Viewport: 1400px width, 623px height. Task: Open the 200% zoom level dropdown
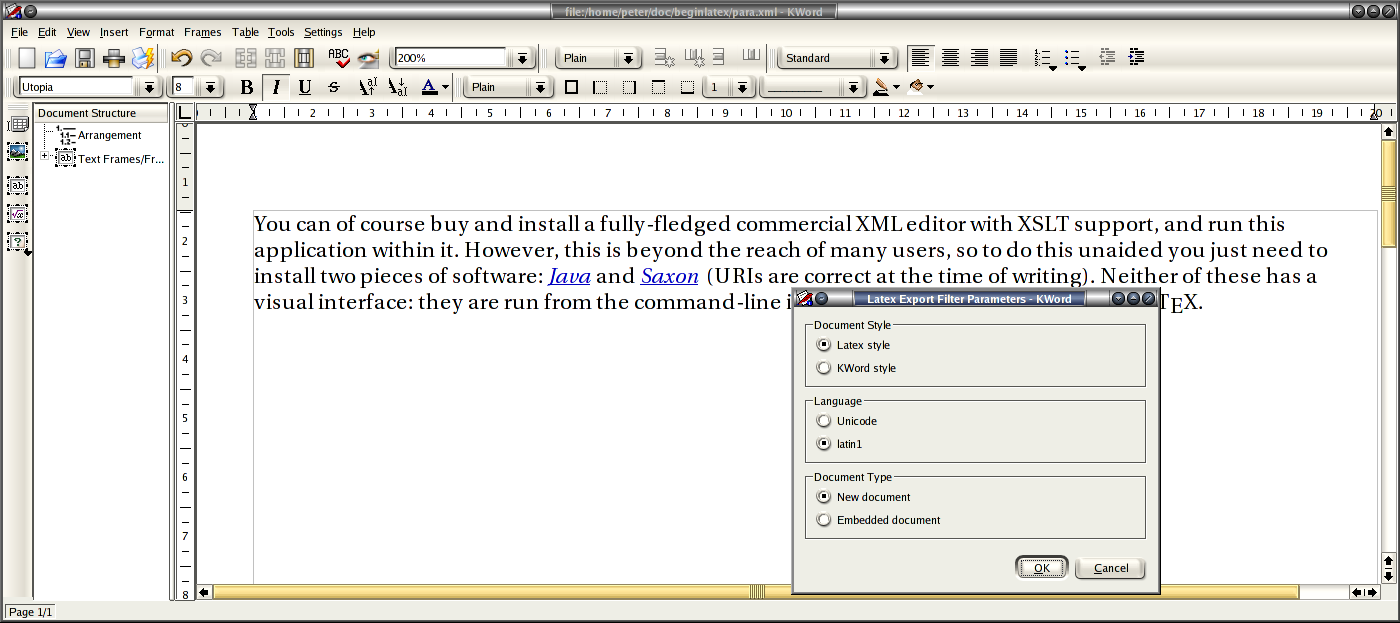521,59
